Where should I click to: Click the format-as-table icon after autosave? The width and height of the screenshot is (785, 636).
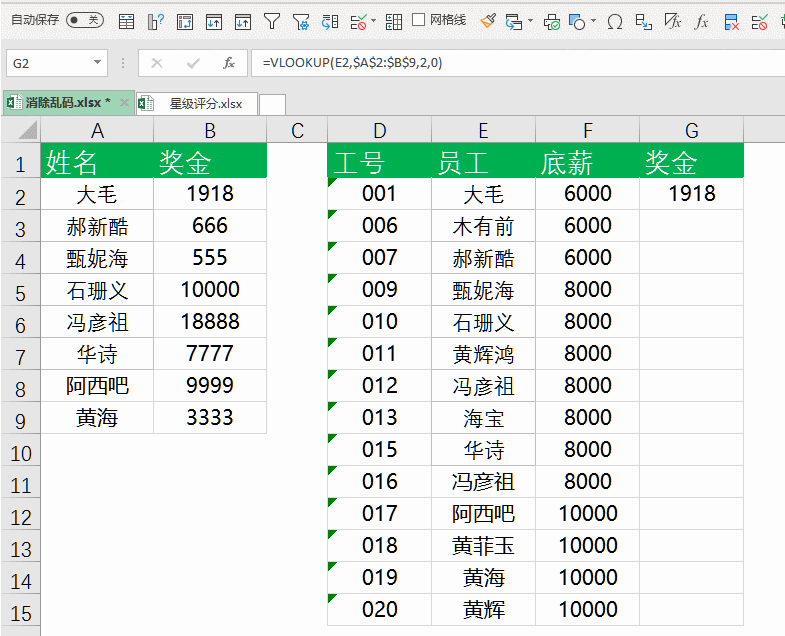(x=126, y=22)
